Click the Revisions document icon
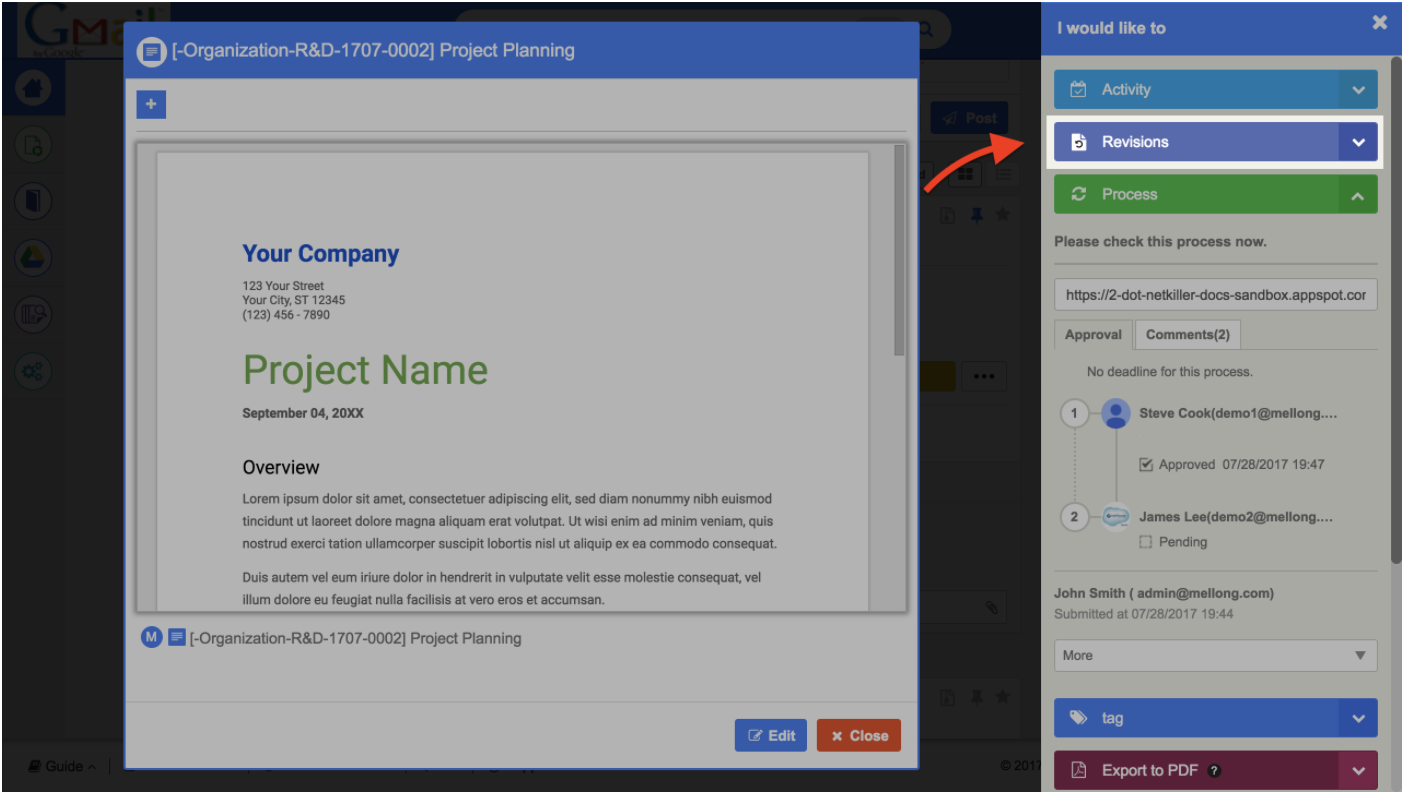This screenshot has height=794, width=1406. pos(1078,142)
